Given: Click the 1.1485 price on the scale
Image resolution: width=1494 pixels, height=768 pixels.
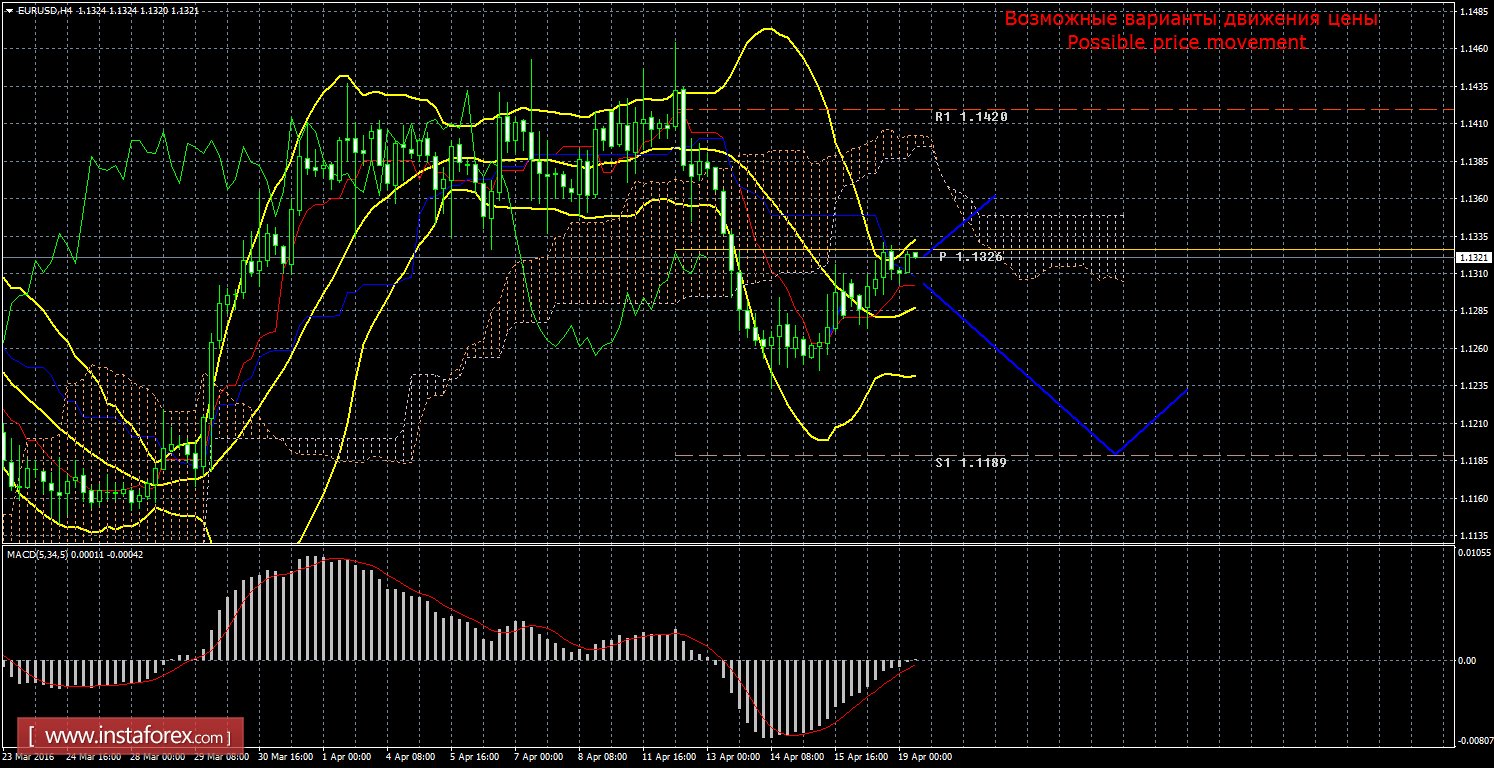Looking at the screenshot, I should click(x=1473, y=12).
